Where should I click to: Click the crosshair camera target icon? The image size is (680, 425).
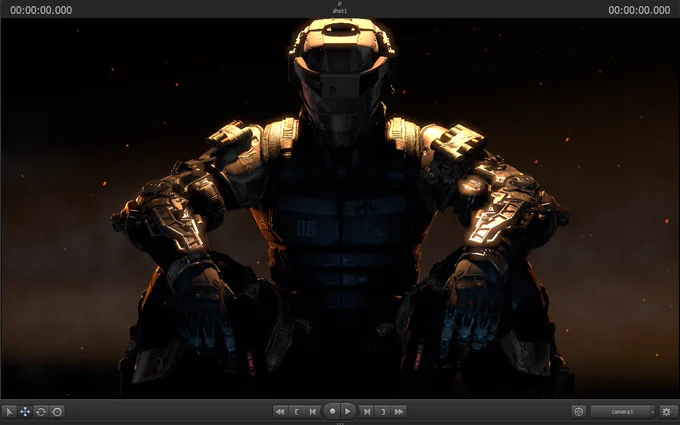pos(578,411)
